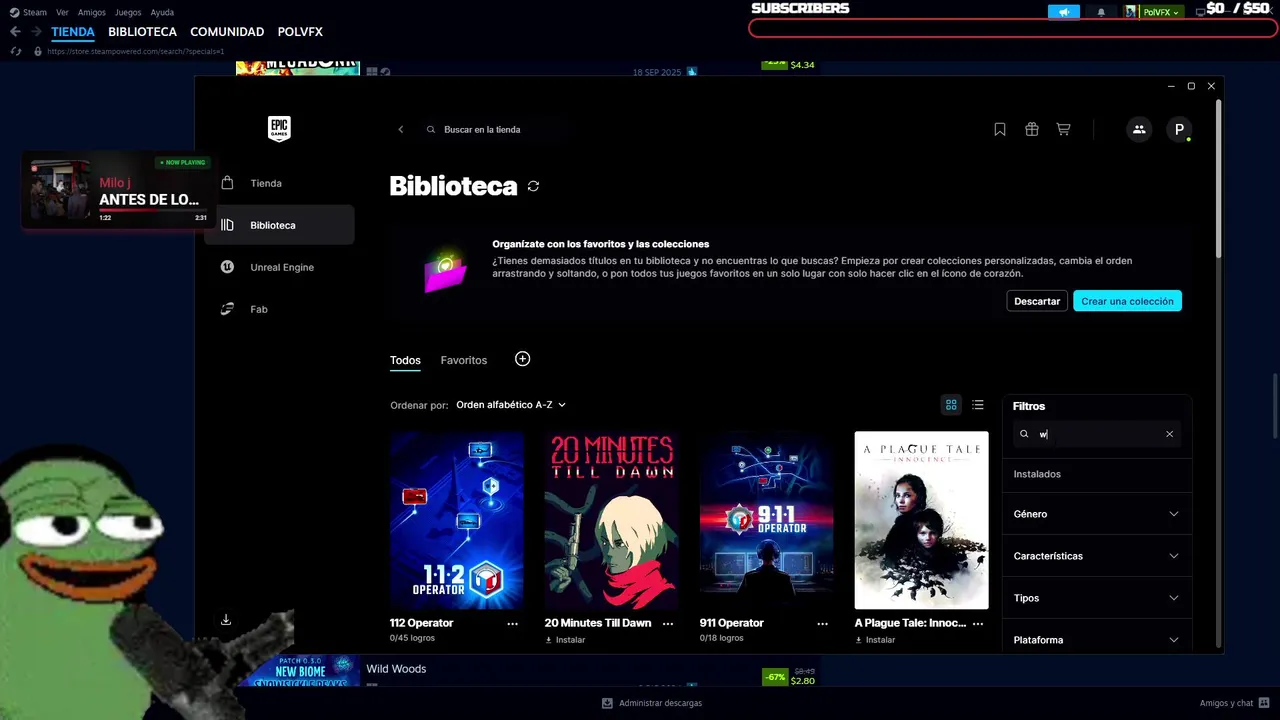Open the 20 Minutes Till Dawn cover
Image resolution: width=1280 pixels, height=720 pixels.
[612, 520]
